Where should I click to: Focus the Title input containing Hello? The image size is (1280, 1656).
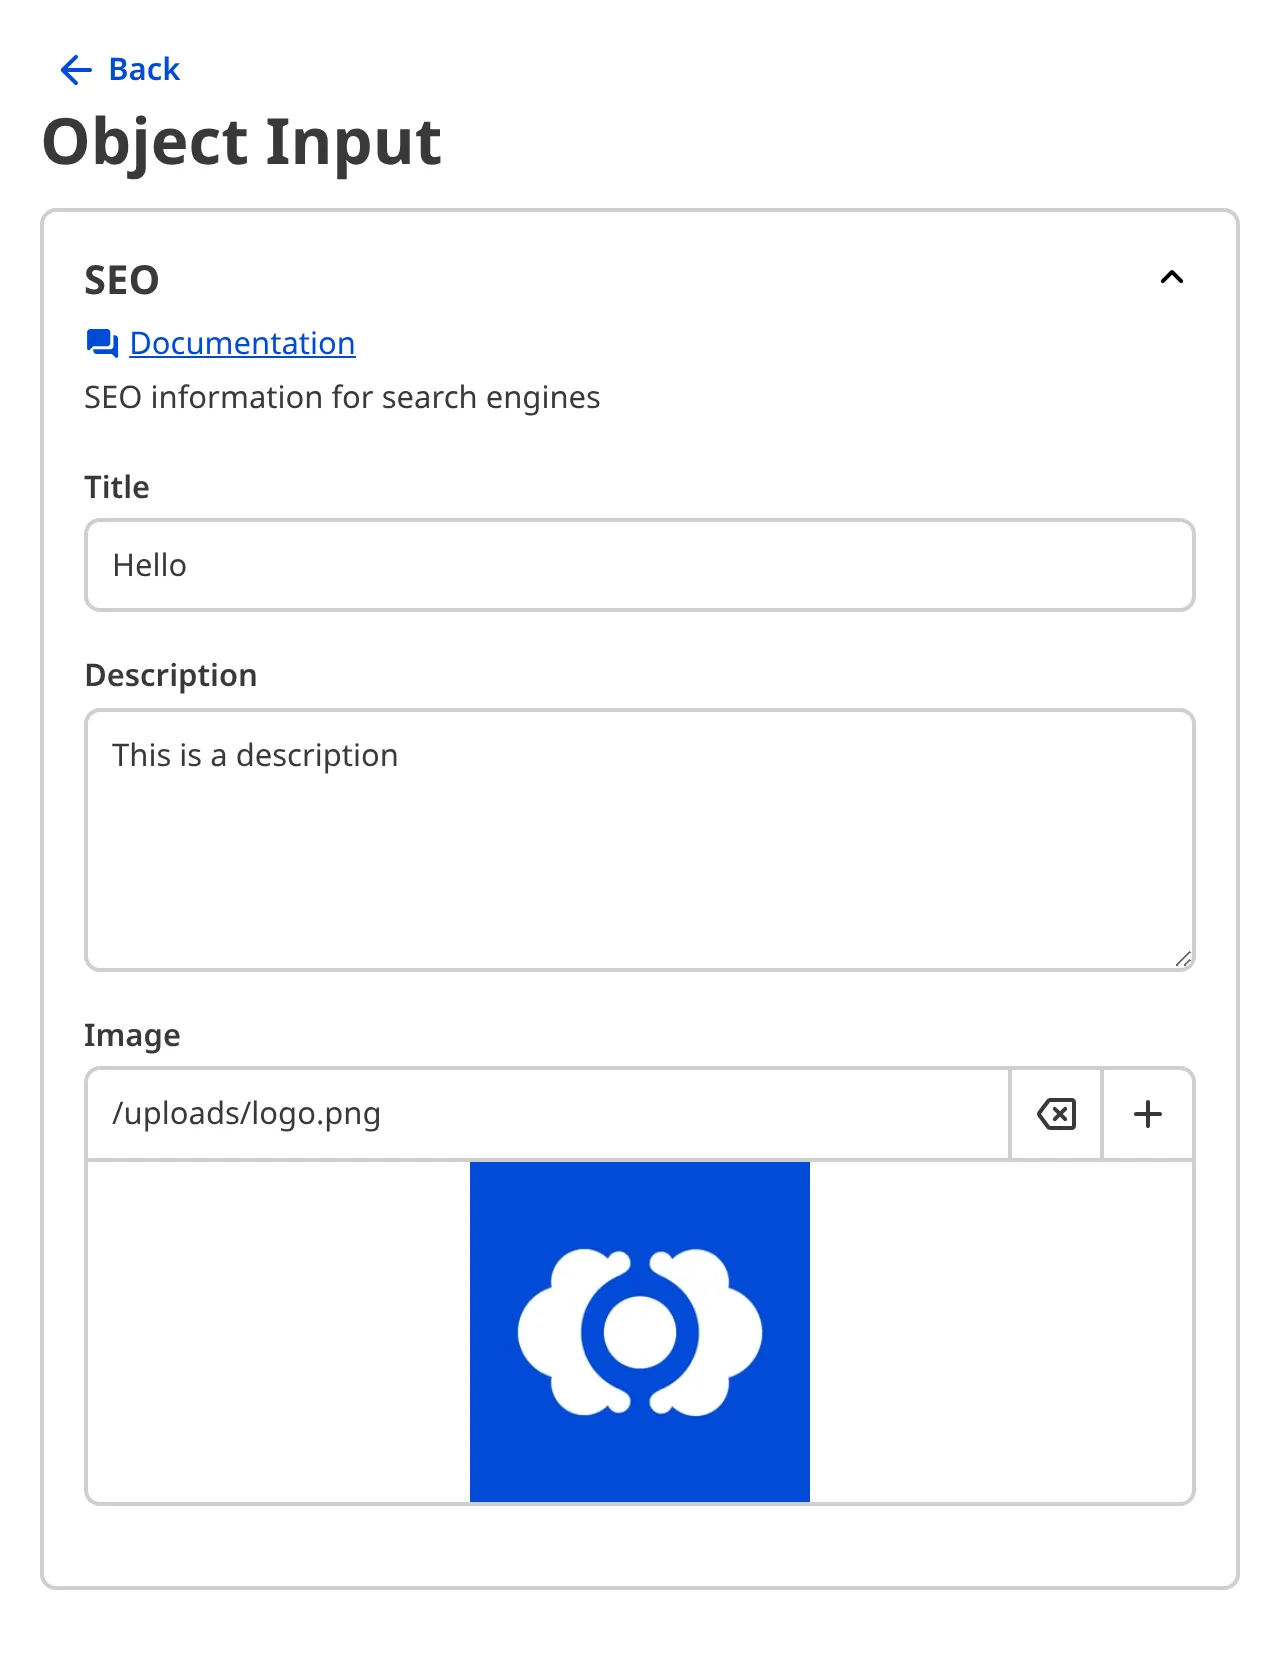coord(640,565)
